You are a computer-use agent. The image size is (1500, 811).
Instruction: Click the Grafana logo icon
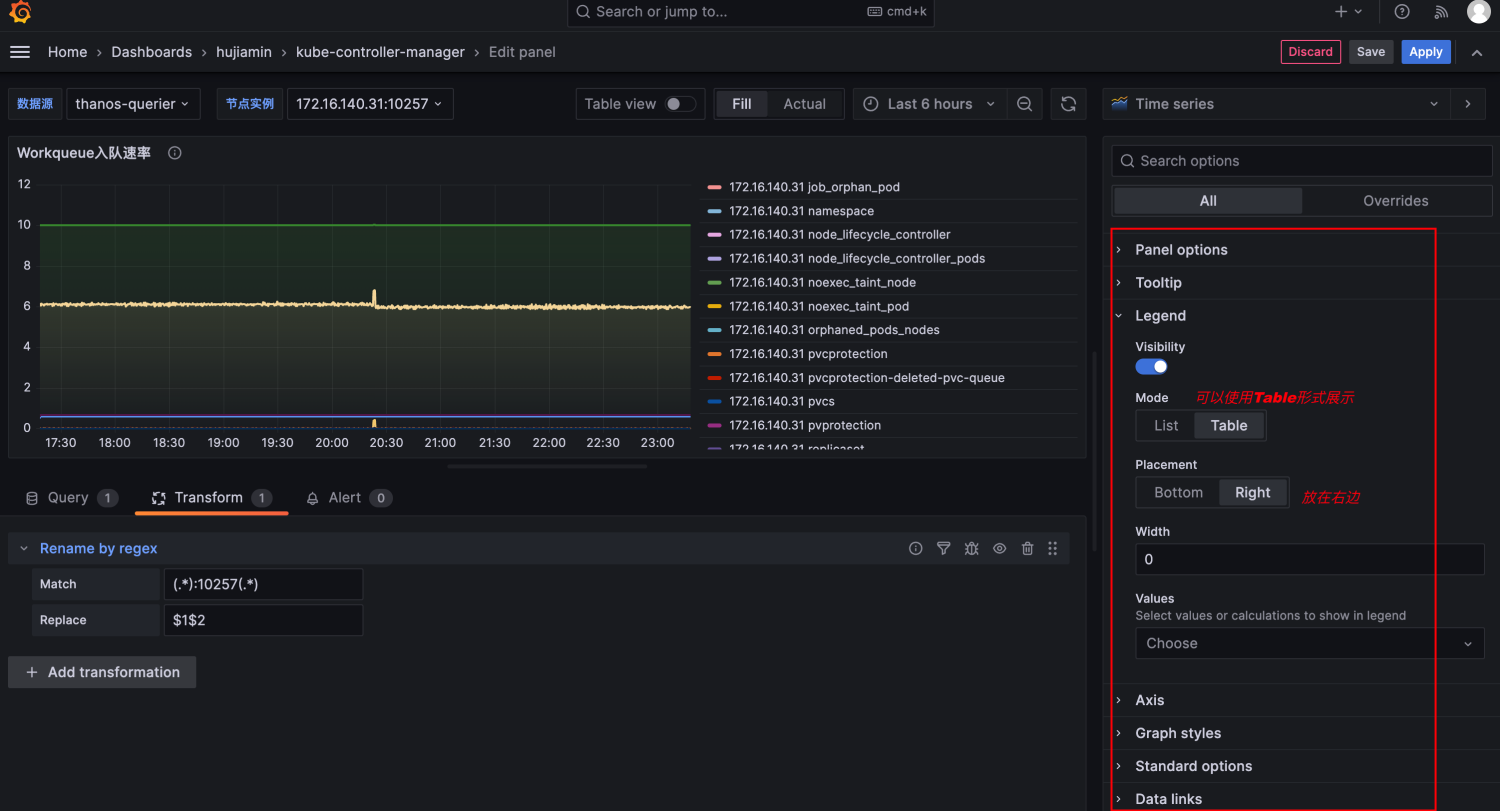pyautogui.click(x=20, y=12)
